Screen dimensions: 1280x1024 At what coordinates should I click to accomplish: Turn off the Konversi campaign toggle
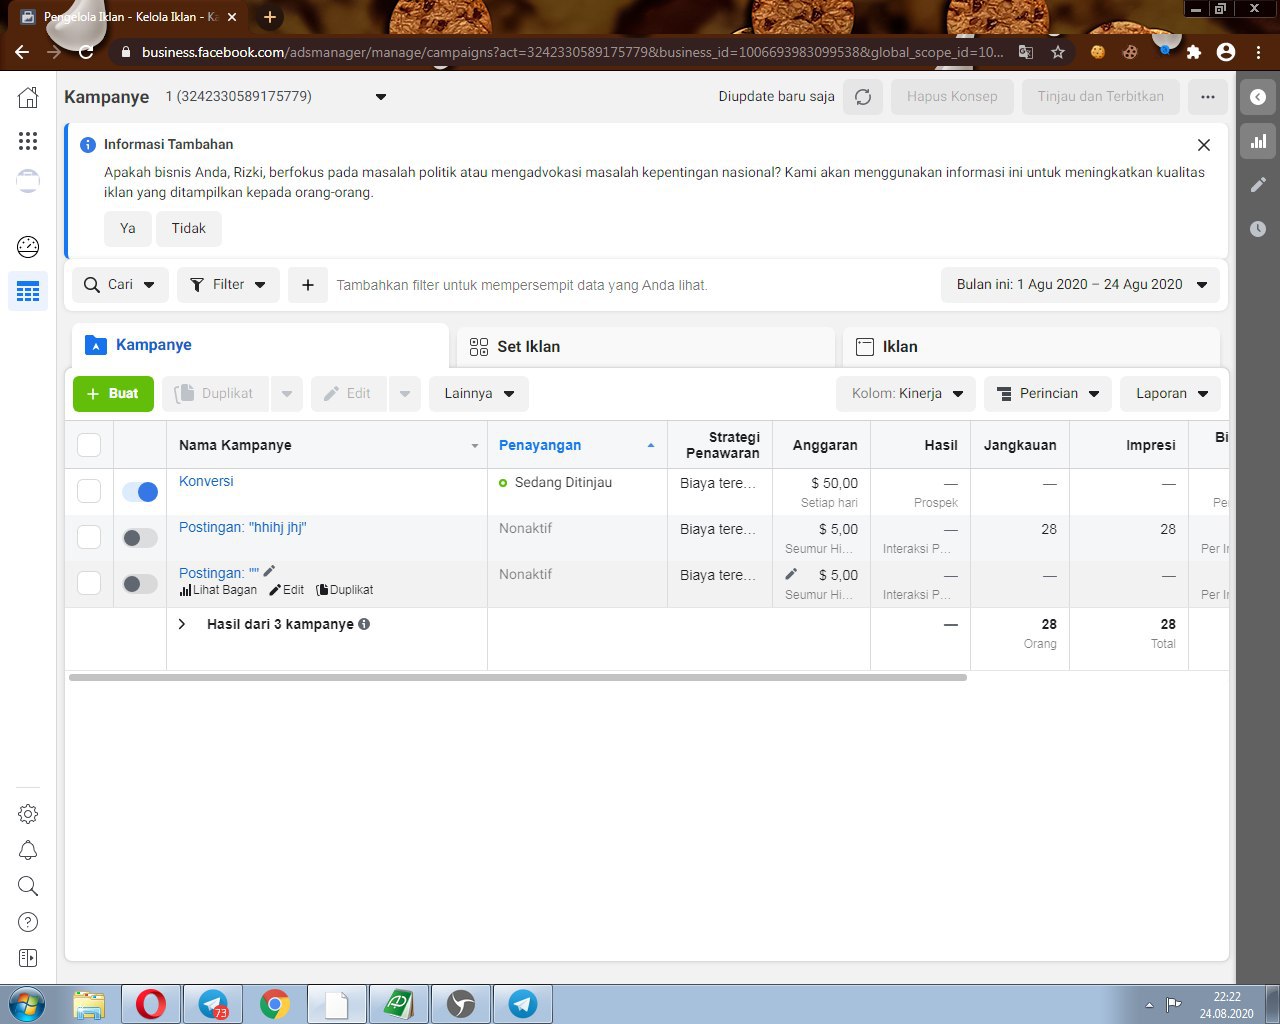click(140, 492)
